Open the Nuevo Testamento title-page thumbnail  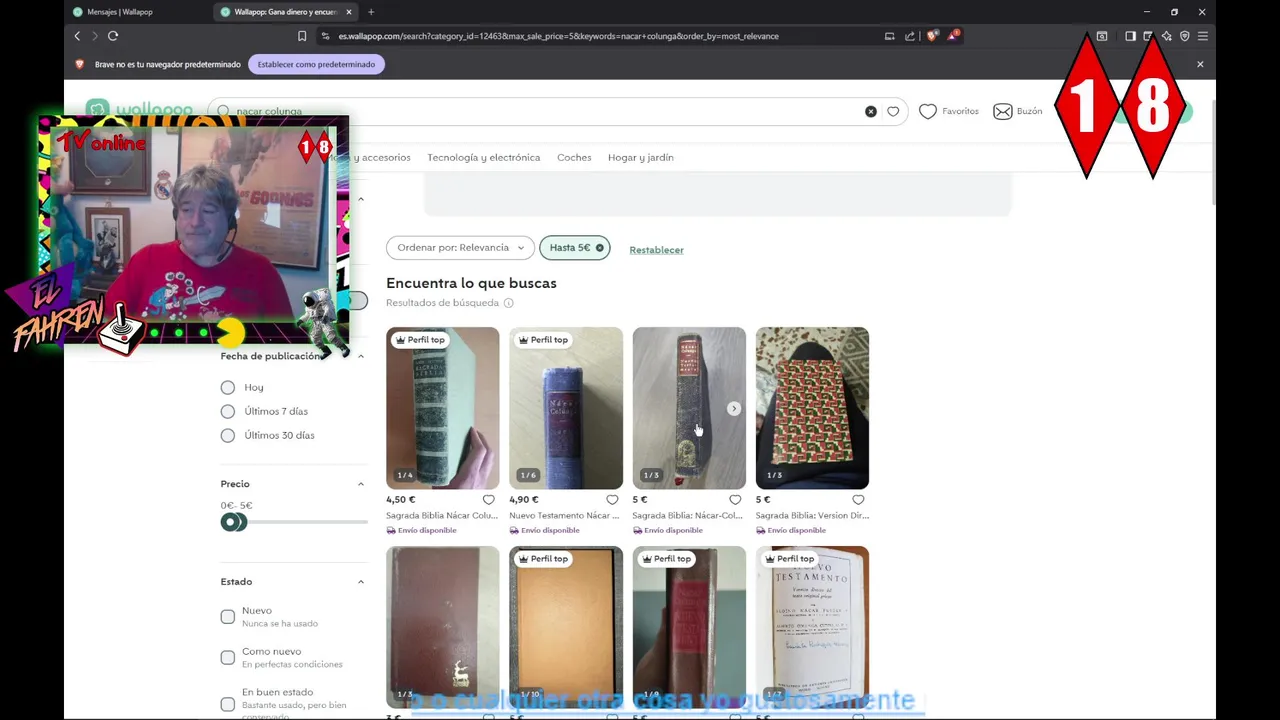coord(812,627)
